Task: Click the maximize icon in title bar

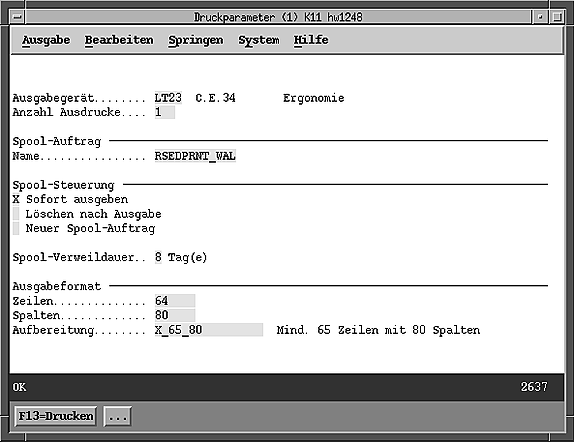Action: pyautogui.click(x=557, y=17)
